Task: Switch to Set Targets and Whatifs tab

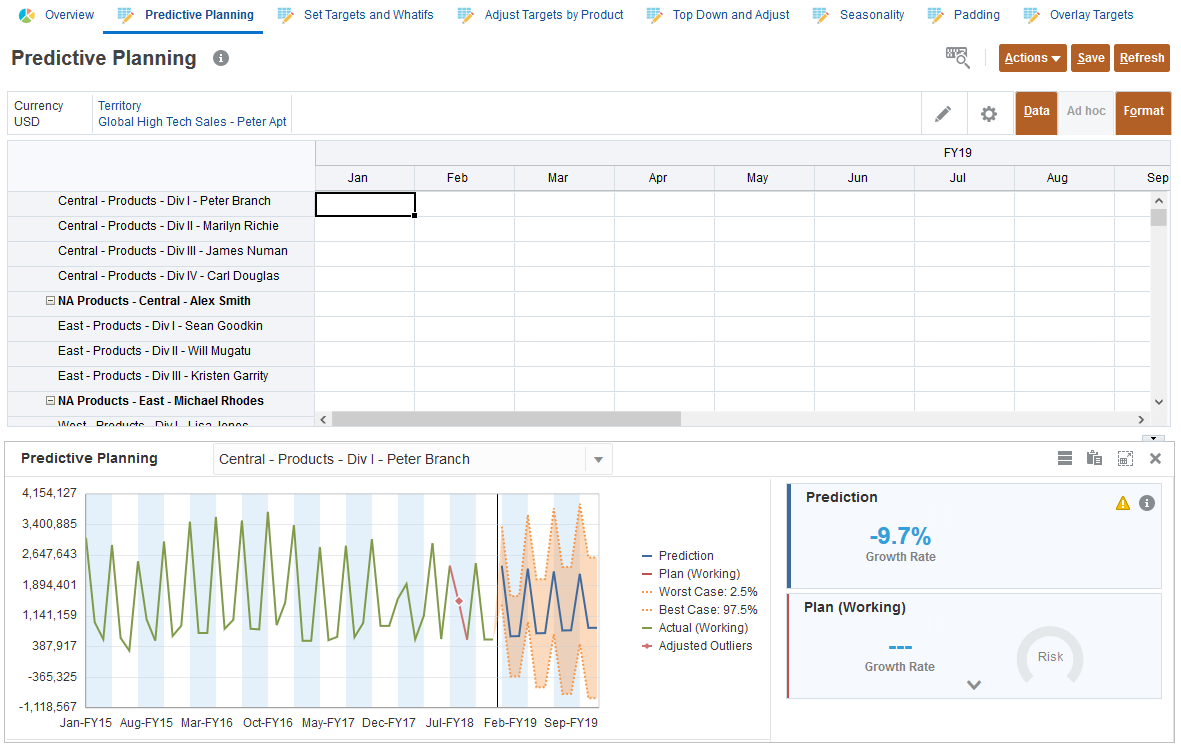Action: click(356, 15)
